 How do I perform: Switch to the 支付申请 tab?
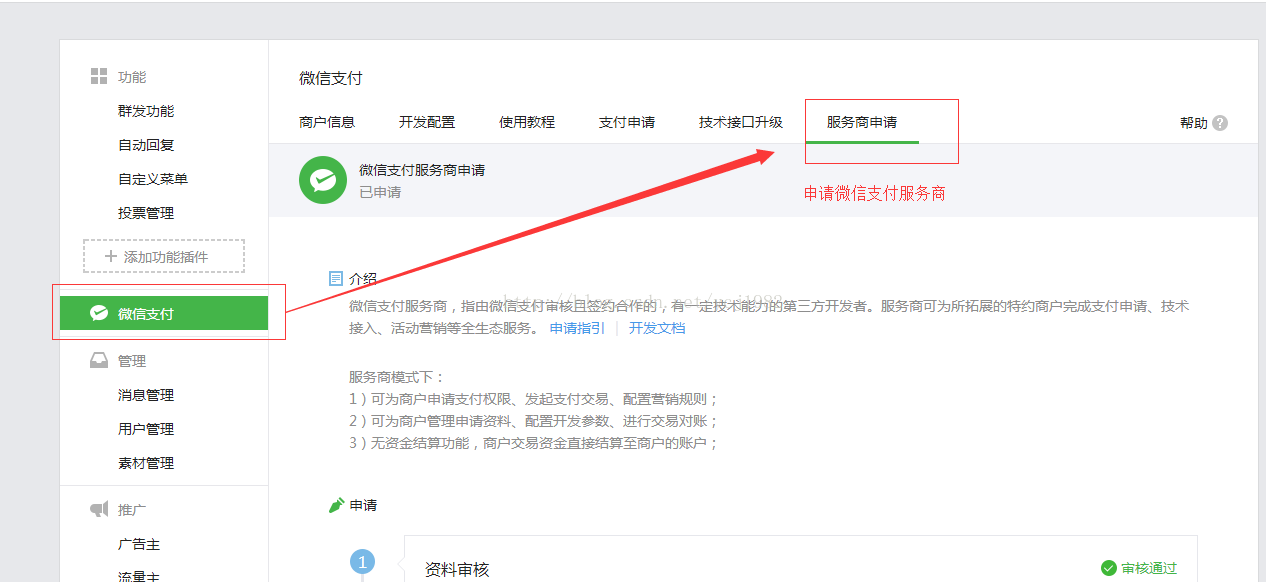click(627, 122)
